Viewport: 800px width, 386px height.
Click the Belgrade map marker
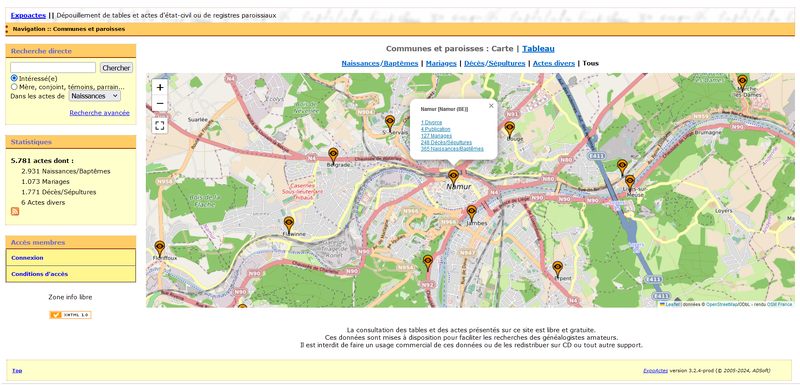[333, 156]
